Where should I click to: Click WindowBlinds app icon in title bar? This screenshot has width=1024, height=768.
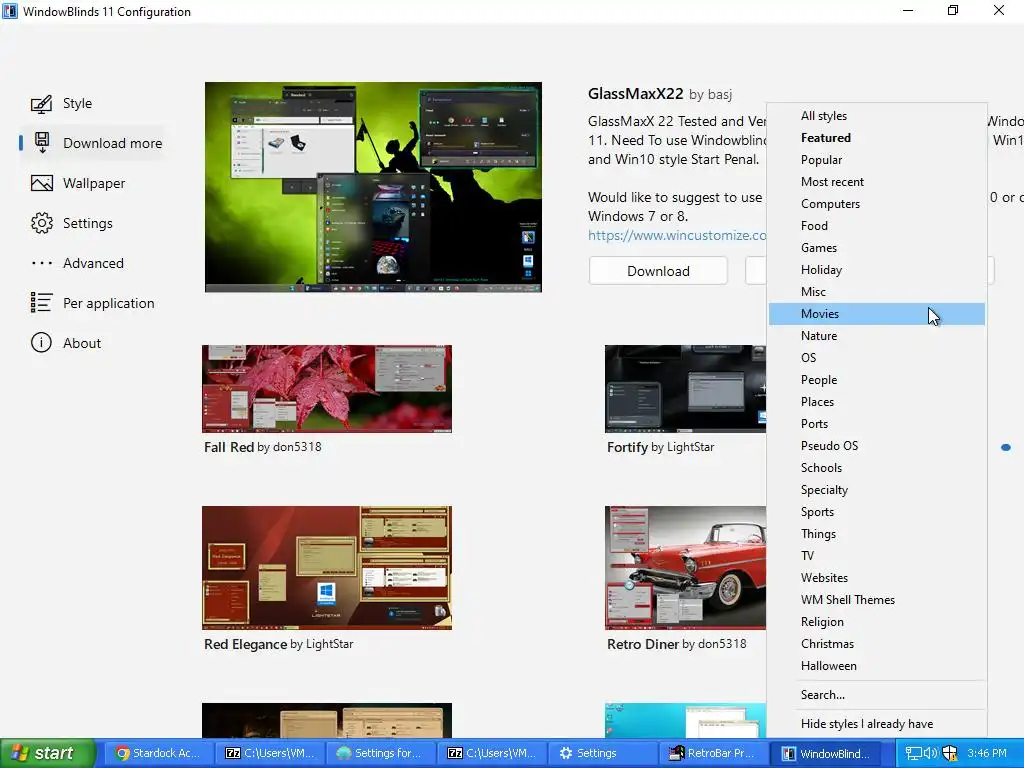pyautogui.click(x=10, y=11)
